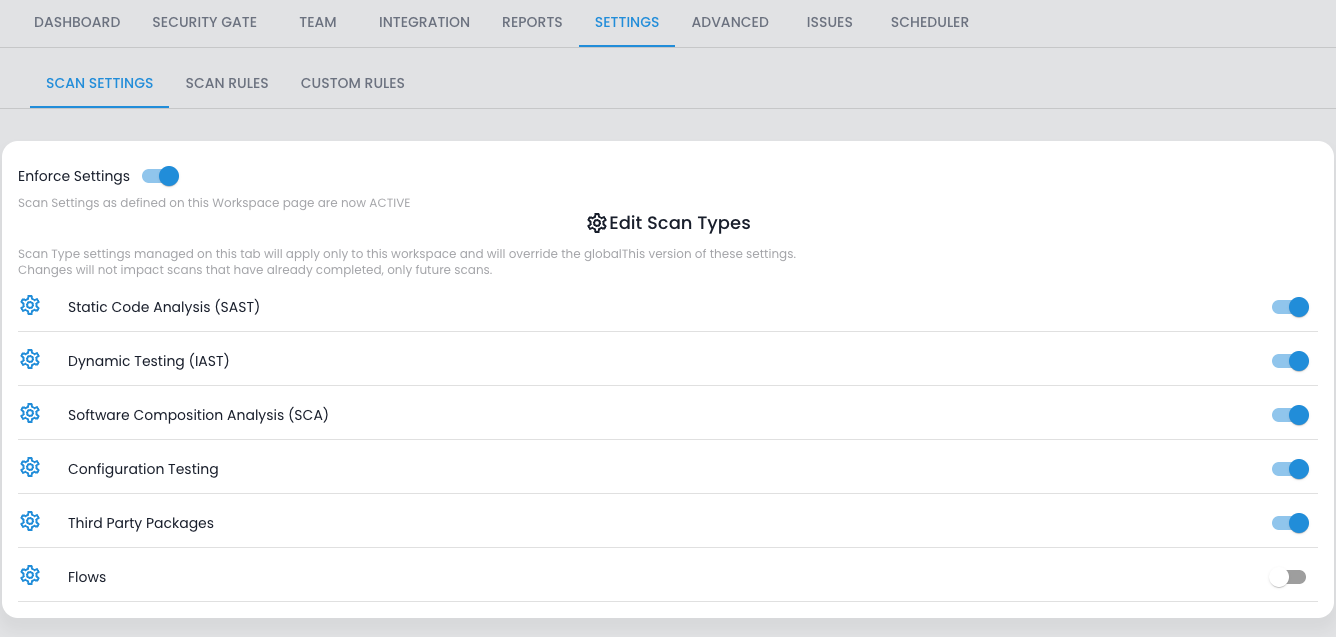Click the Third Party Packages gear icon
The height and width of the screenshot is (637, 1336).
click(30, 521)
